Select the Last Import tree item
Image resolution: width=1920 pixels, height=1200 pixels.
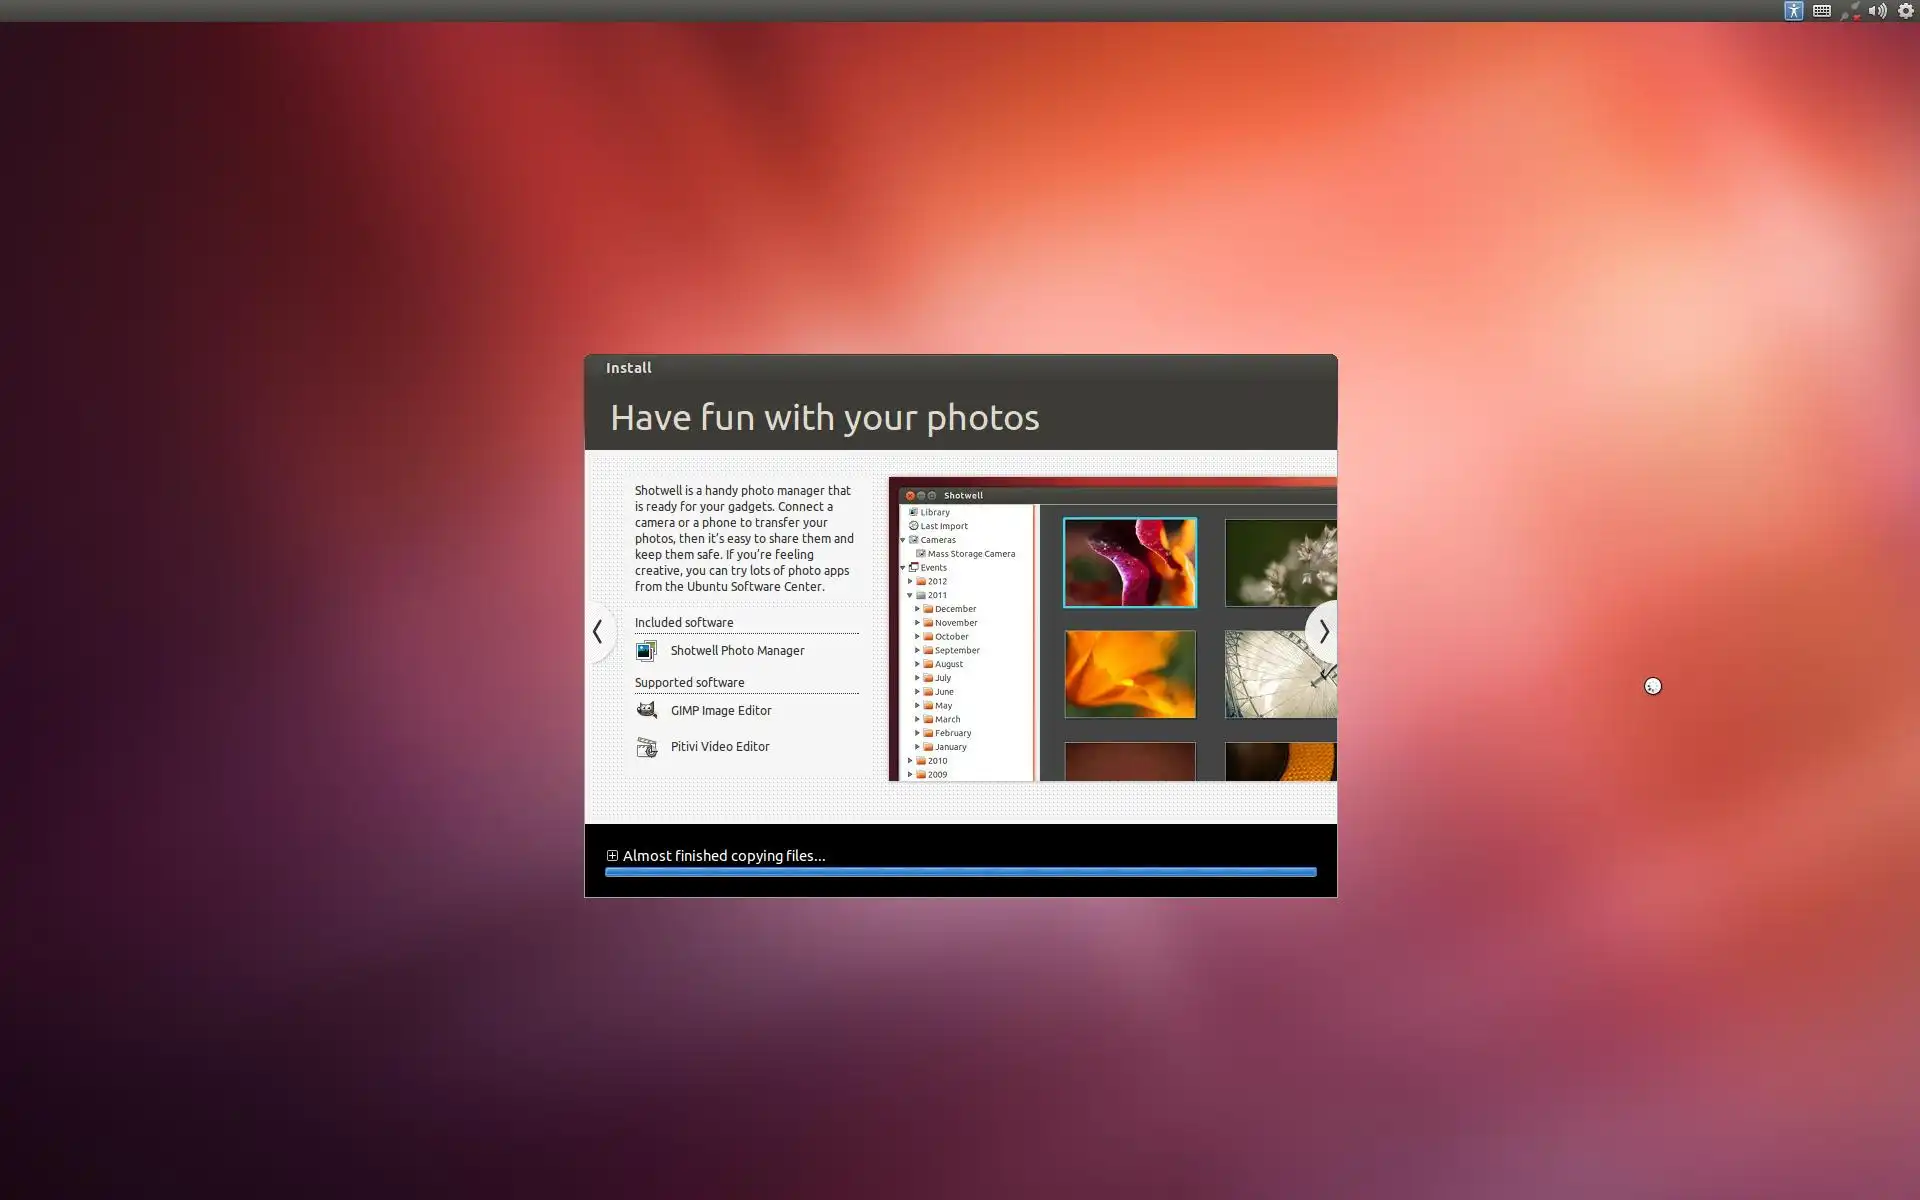point(943,526)
